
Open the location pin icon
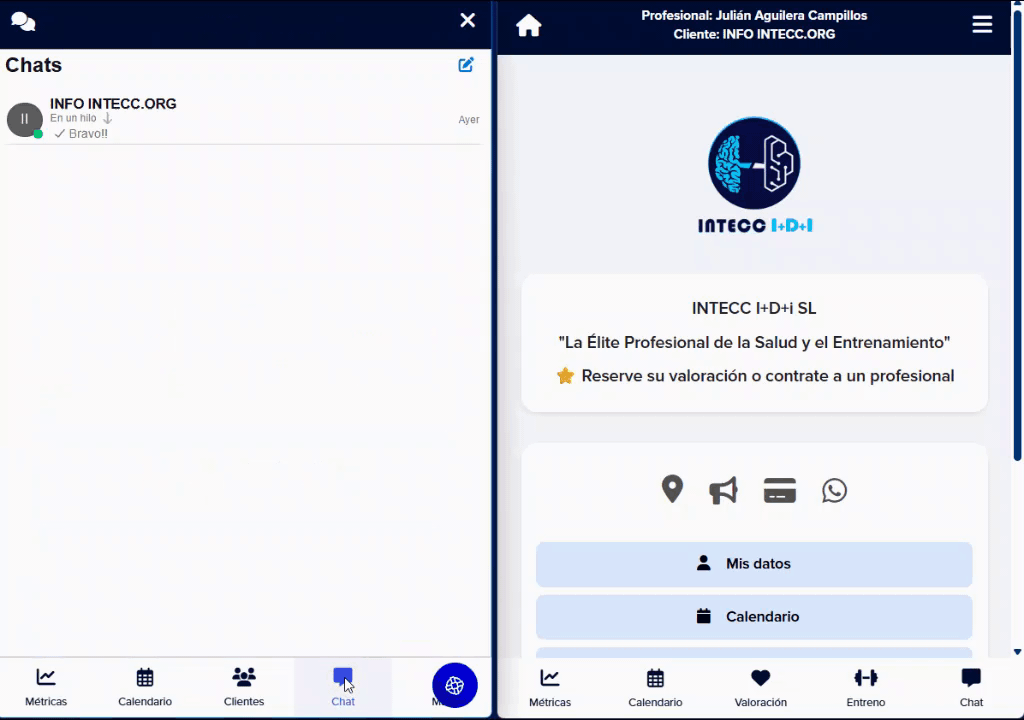point(672,490)
